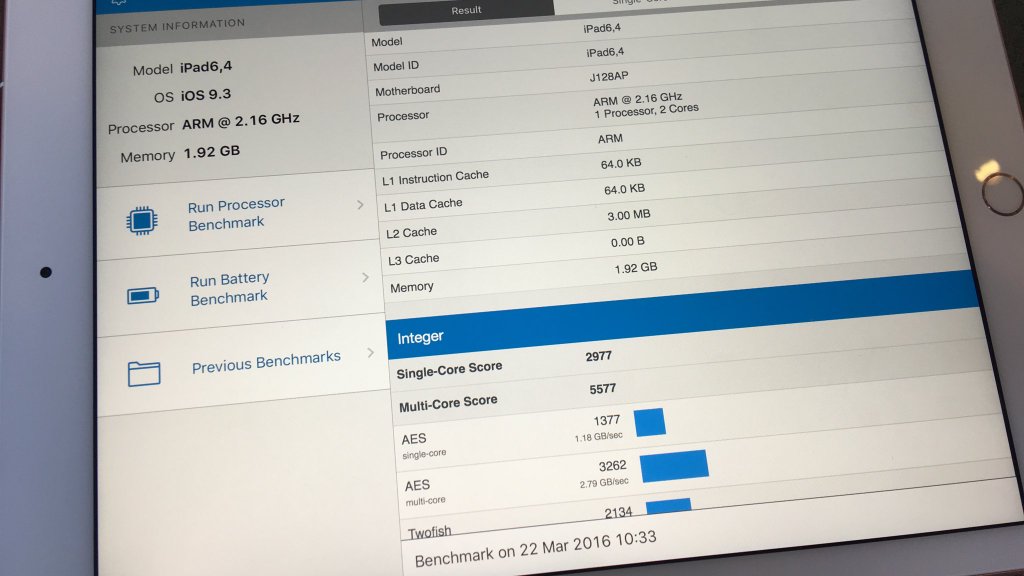Image resolution: width=1024 pixels, height=576 pixels.
Task: Expand chevron beside Run Battery Benchmark
Action: pos(365,277)
